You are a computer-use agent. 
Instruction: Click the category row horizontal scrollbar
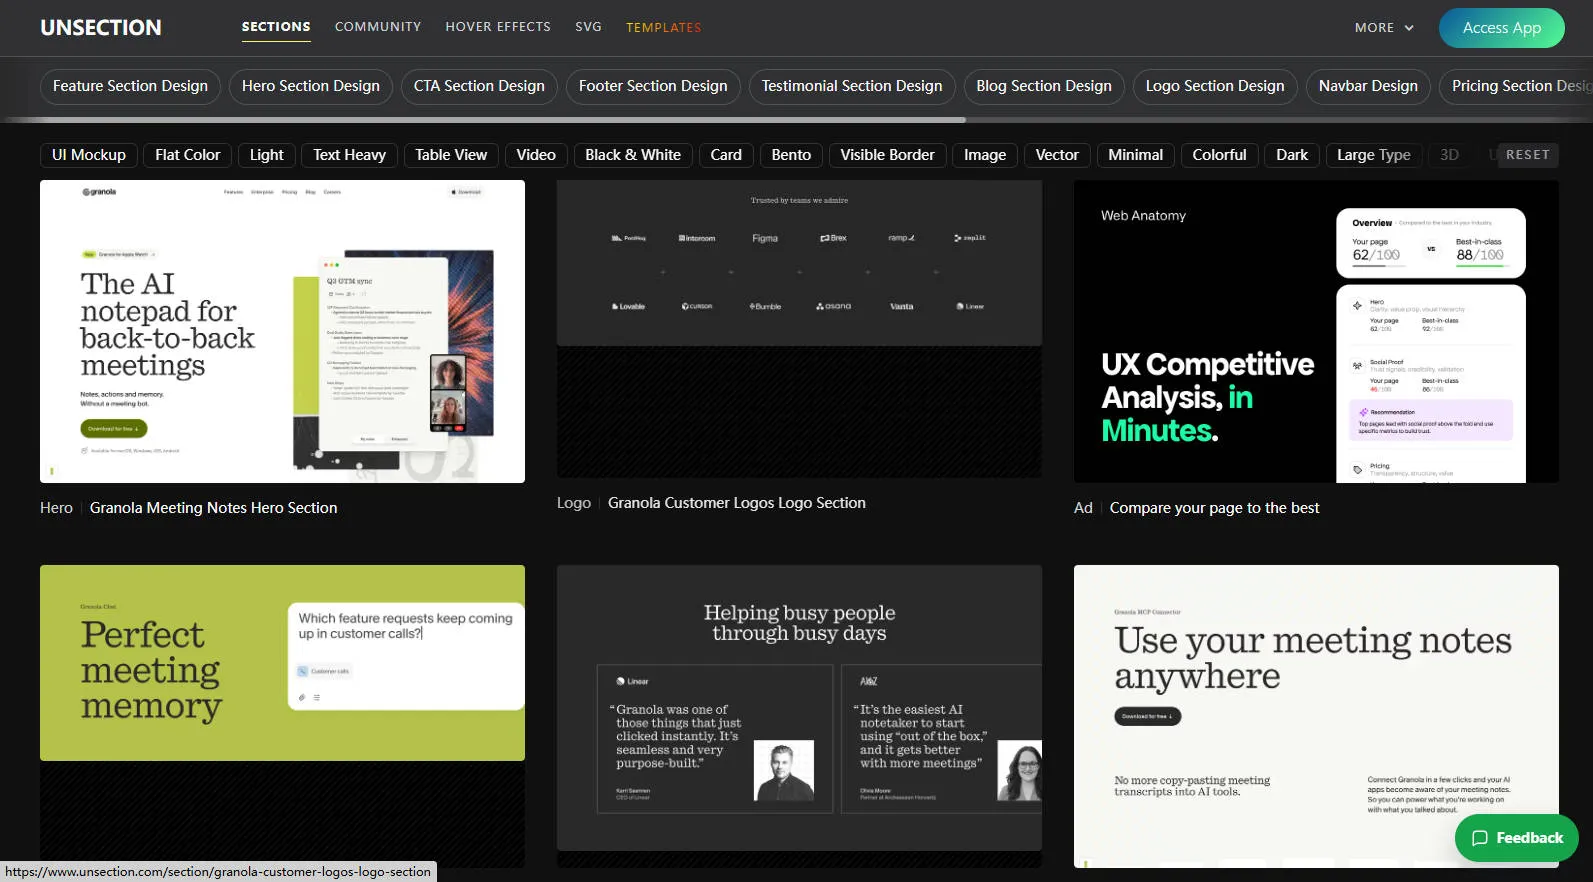point(485,120)
